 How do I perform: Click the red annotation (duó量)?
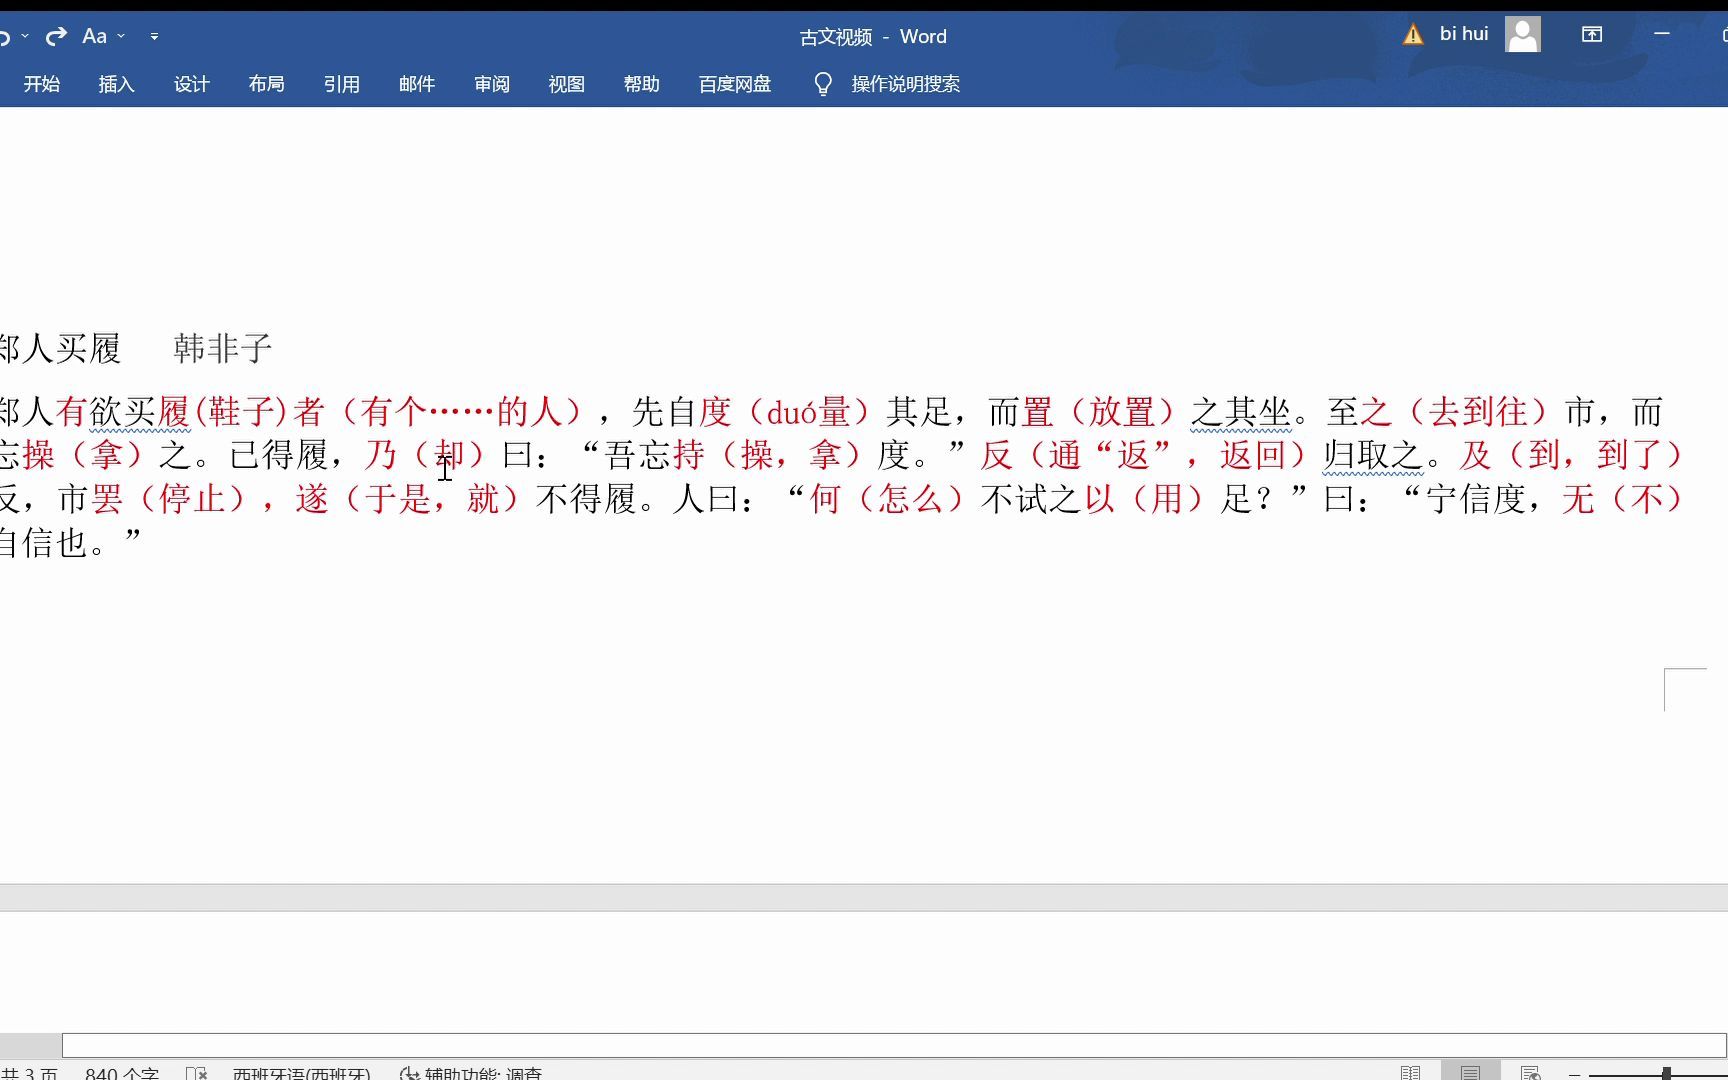[x=808, y=411]
